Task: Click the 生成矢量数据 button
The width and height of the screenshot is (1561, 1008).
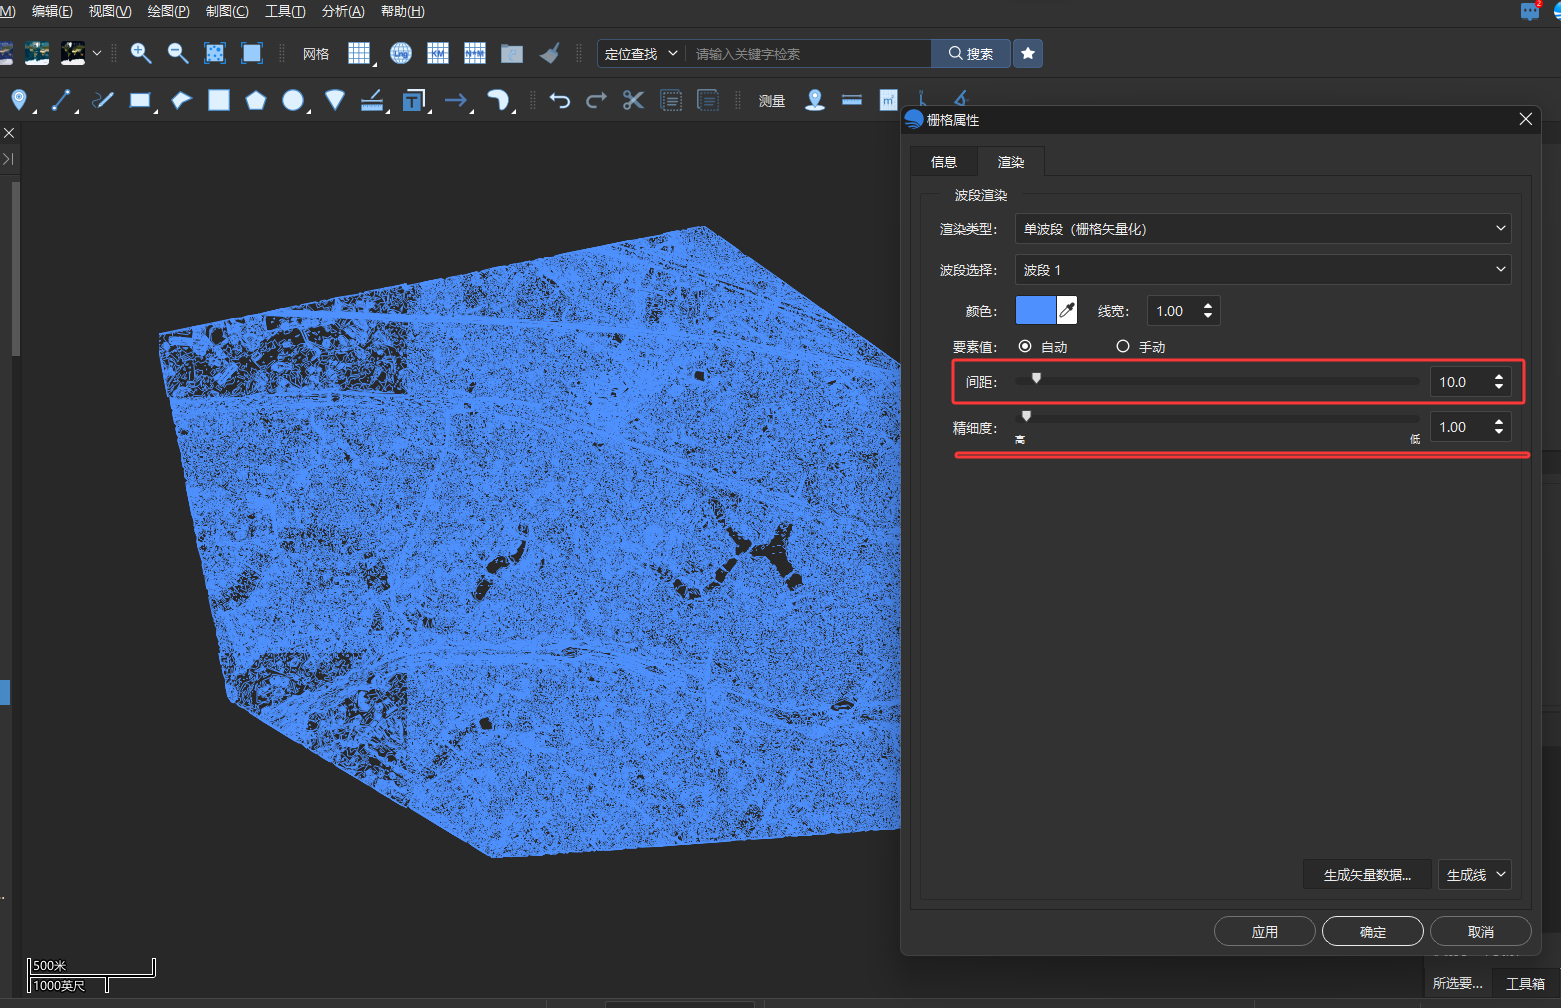Action: click(x=1367, y=875)
